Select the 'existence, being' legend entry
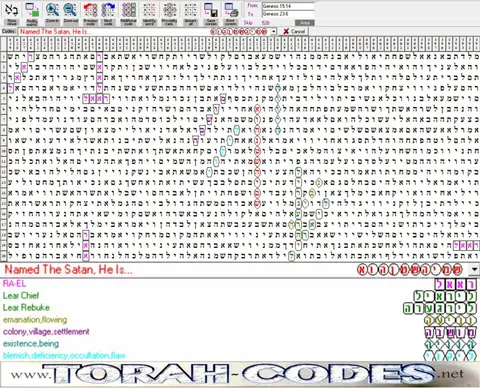The width and height of the screenshot is (480, 388). click(31, 343)
